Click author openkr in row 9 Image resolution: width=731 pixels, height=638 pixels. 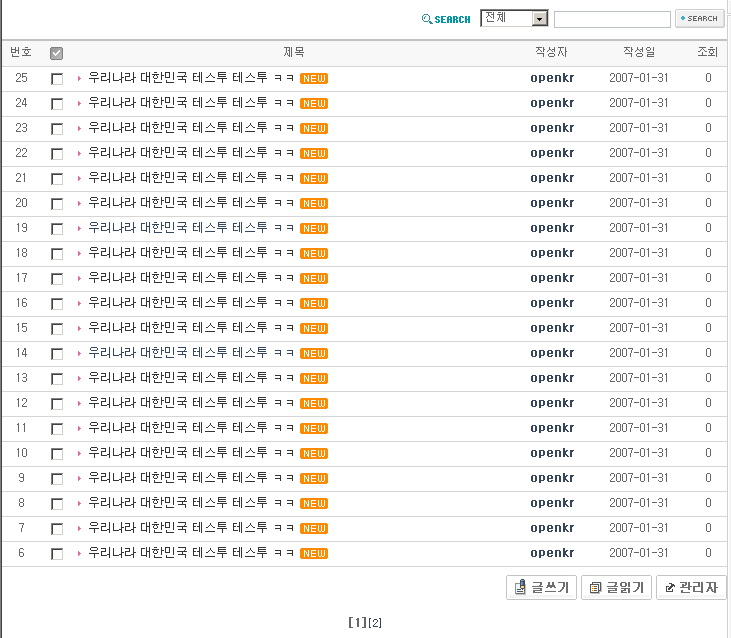point(552,479)
